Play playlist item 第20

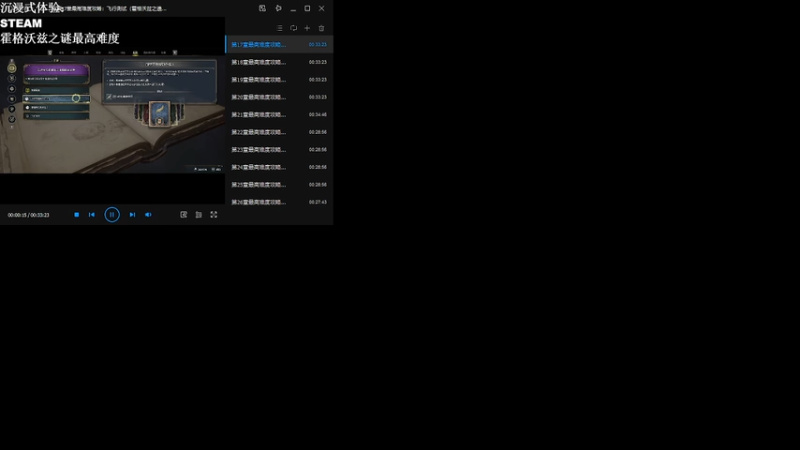[x=279, y=97]
